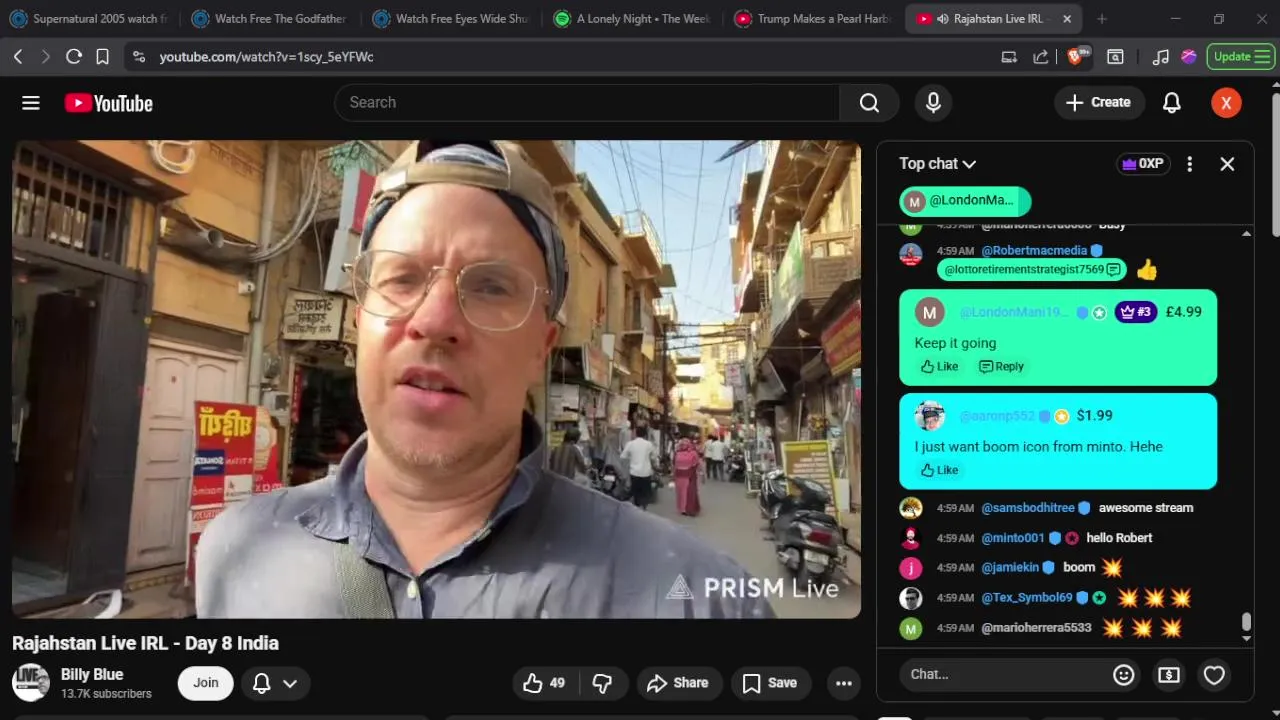
Task: Focus the YouTube search field
Action: pyautogui.click(x=588, y=103)
